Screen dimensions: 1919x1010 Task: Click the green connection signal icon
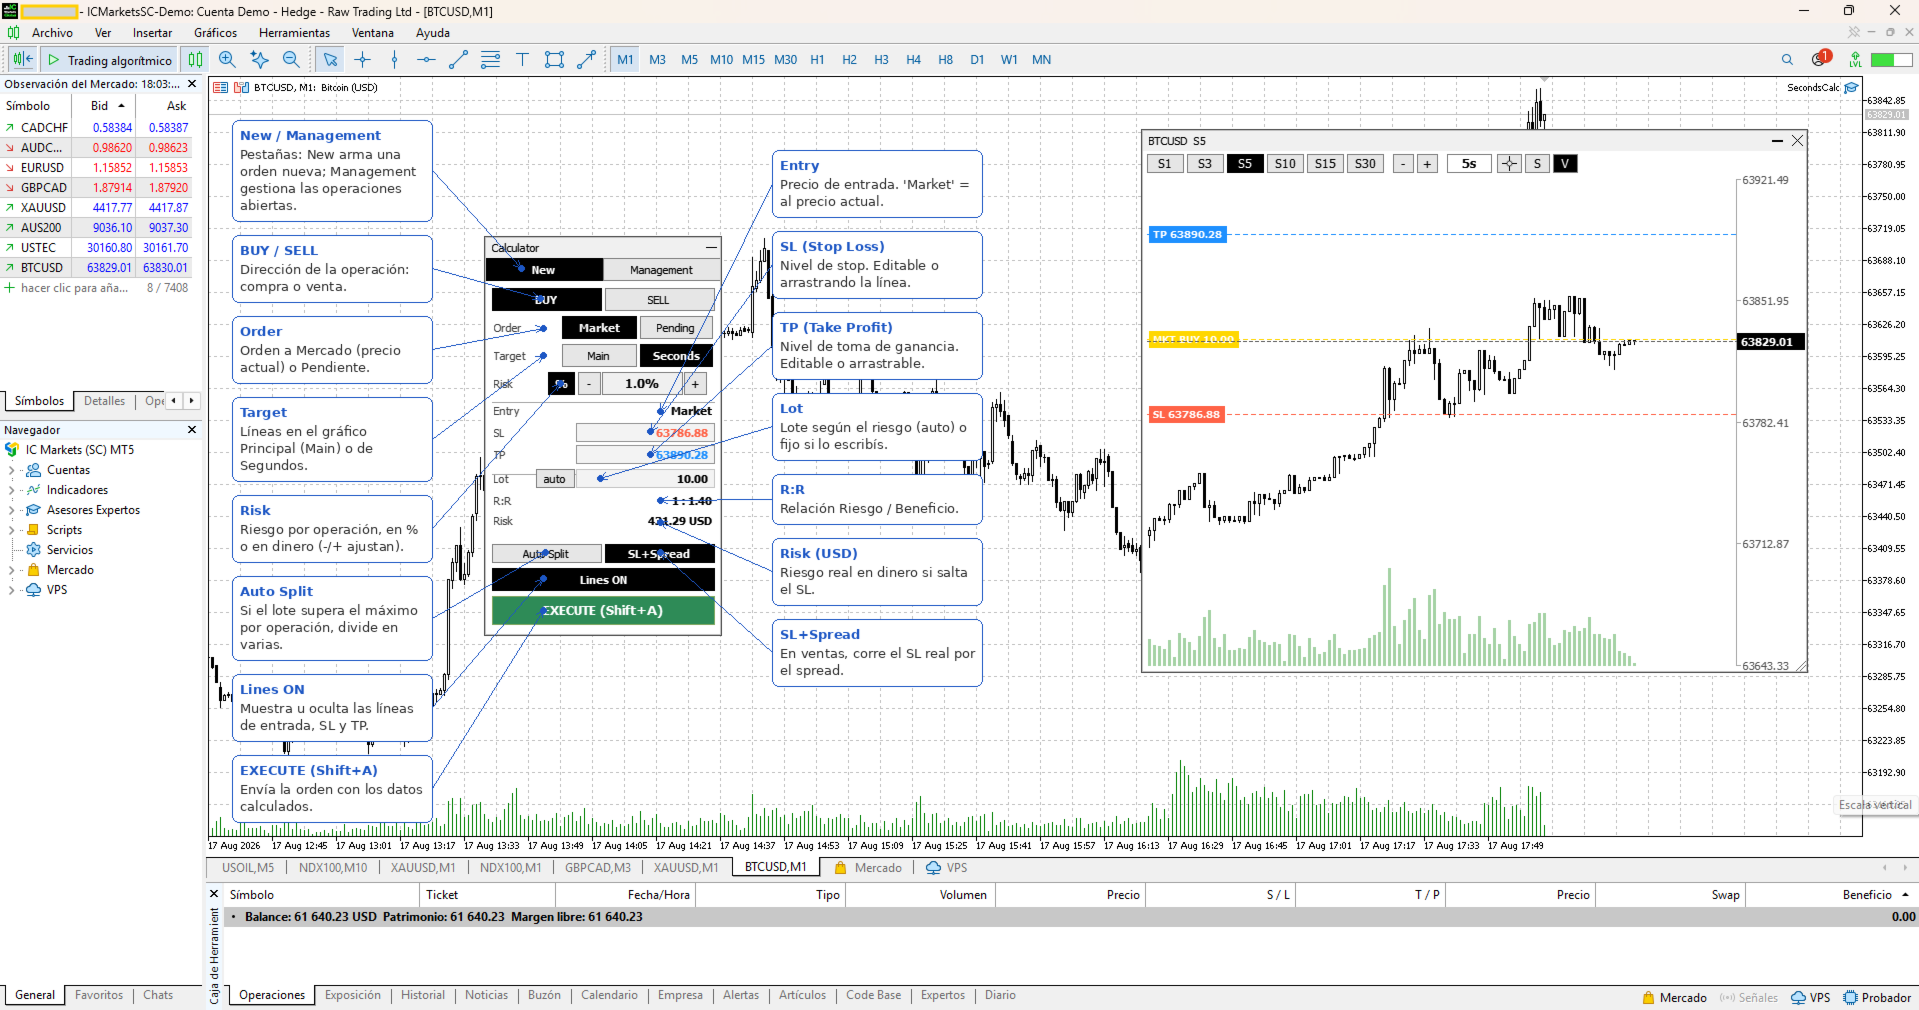click(x=1855, y=60)
